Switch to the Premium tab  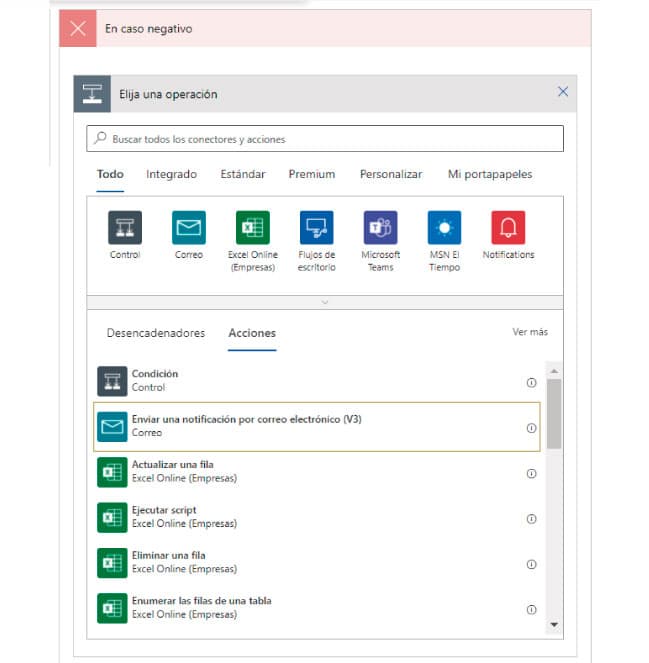click(311, 174)
